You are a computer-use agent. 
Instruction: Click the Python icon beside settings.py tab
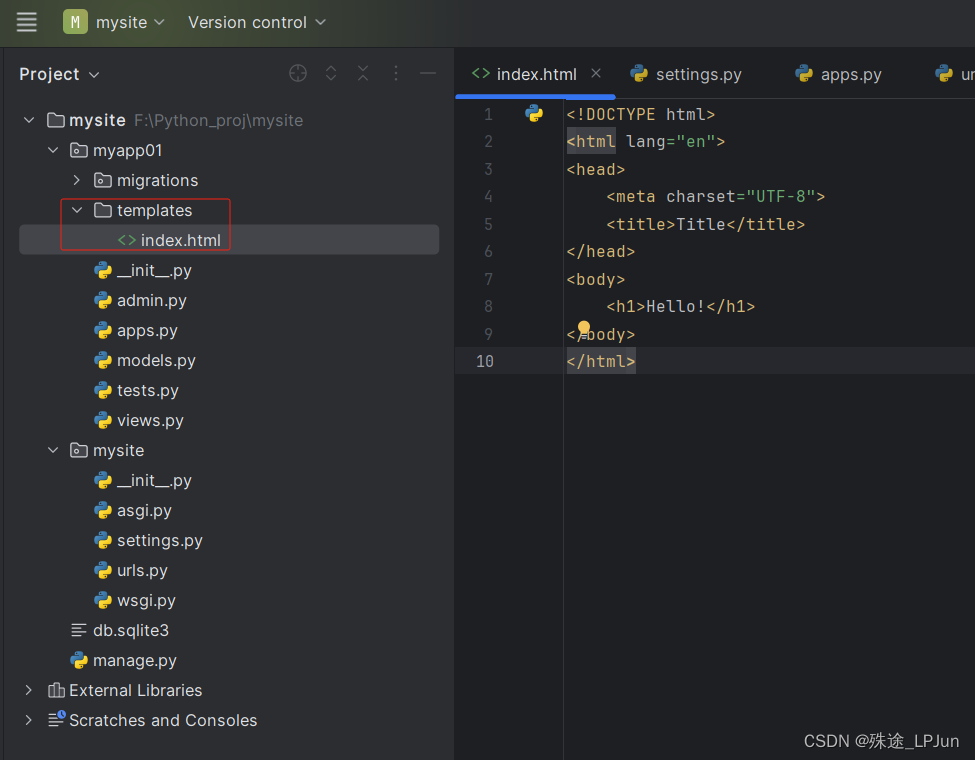coord(639,73)
